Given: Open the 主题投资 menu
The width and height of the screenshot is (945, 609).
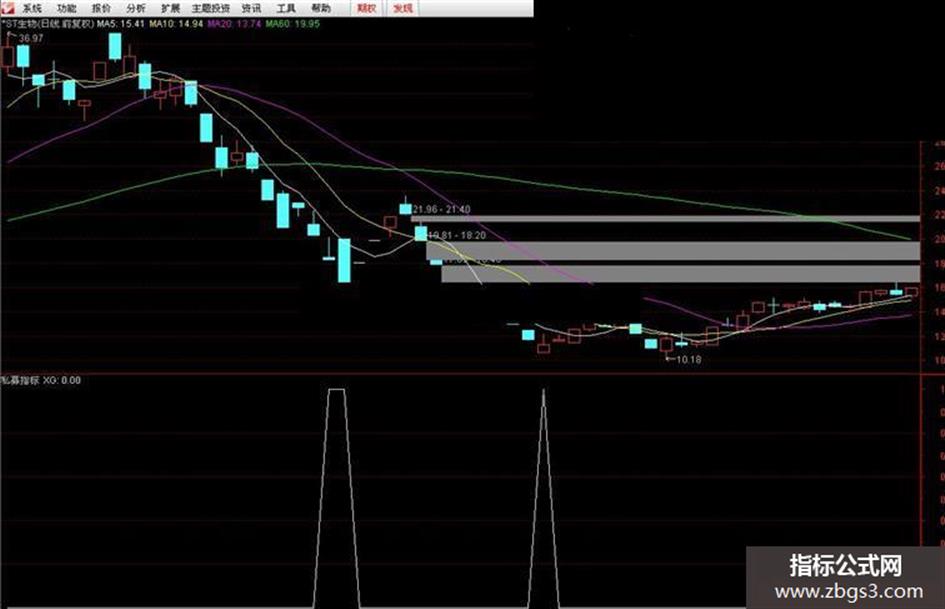Looking at the screenshot, I should (x=211, y=8).
